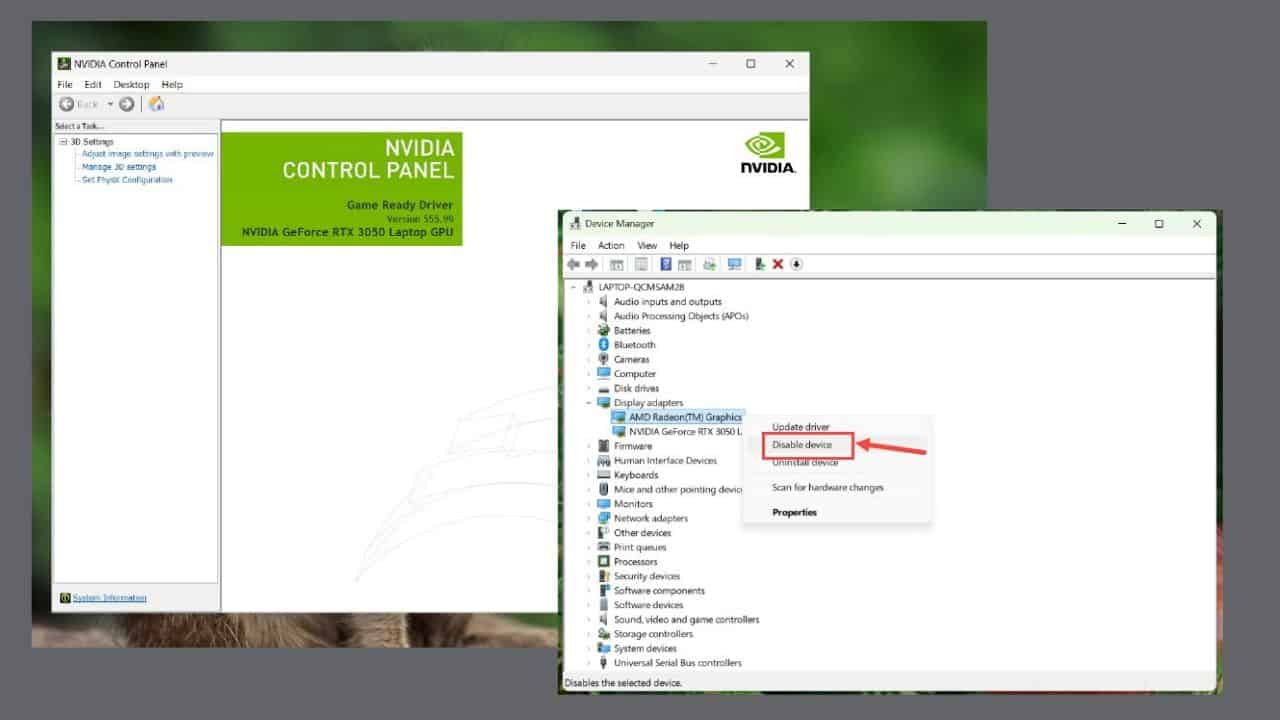Screen dimensions: 1280x720
Task: Click the Back arrow icon in NVIDIA Control Panel
Action: click(x=66, y=104)
